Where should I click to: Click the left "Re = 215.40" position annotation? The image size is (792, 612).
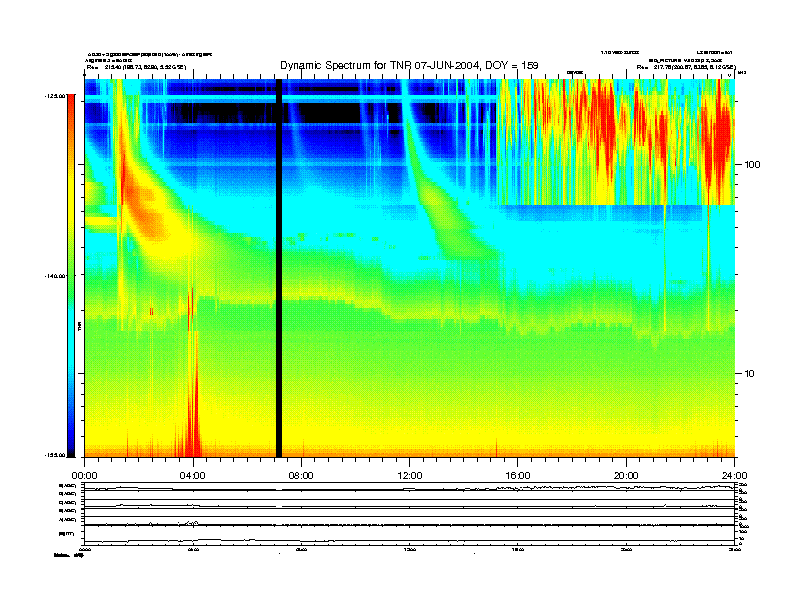[x=136, y=67]
